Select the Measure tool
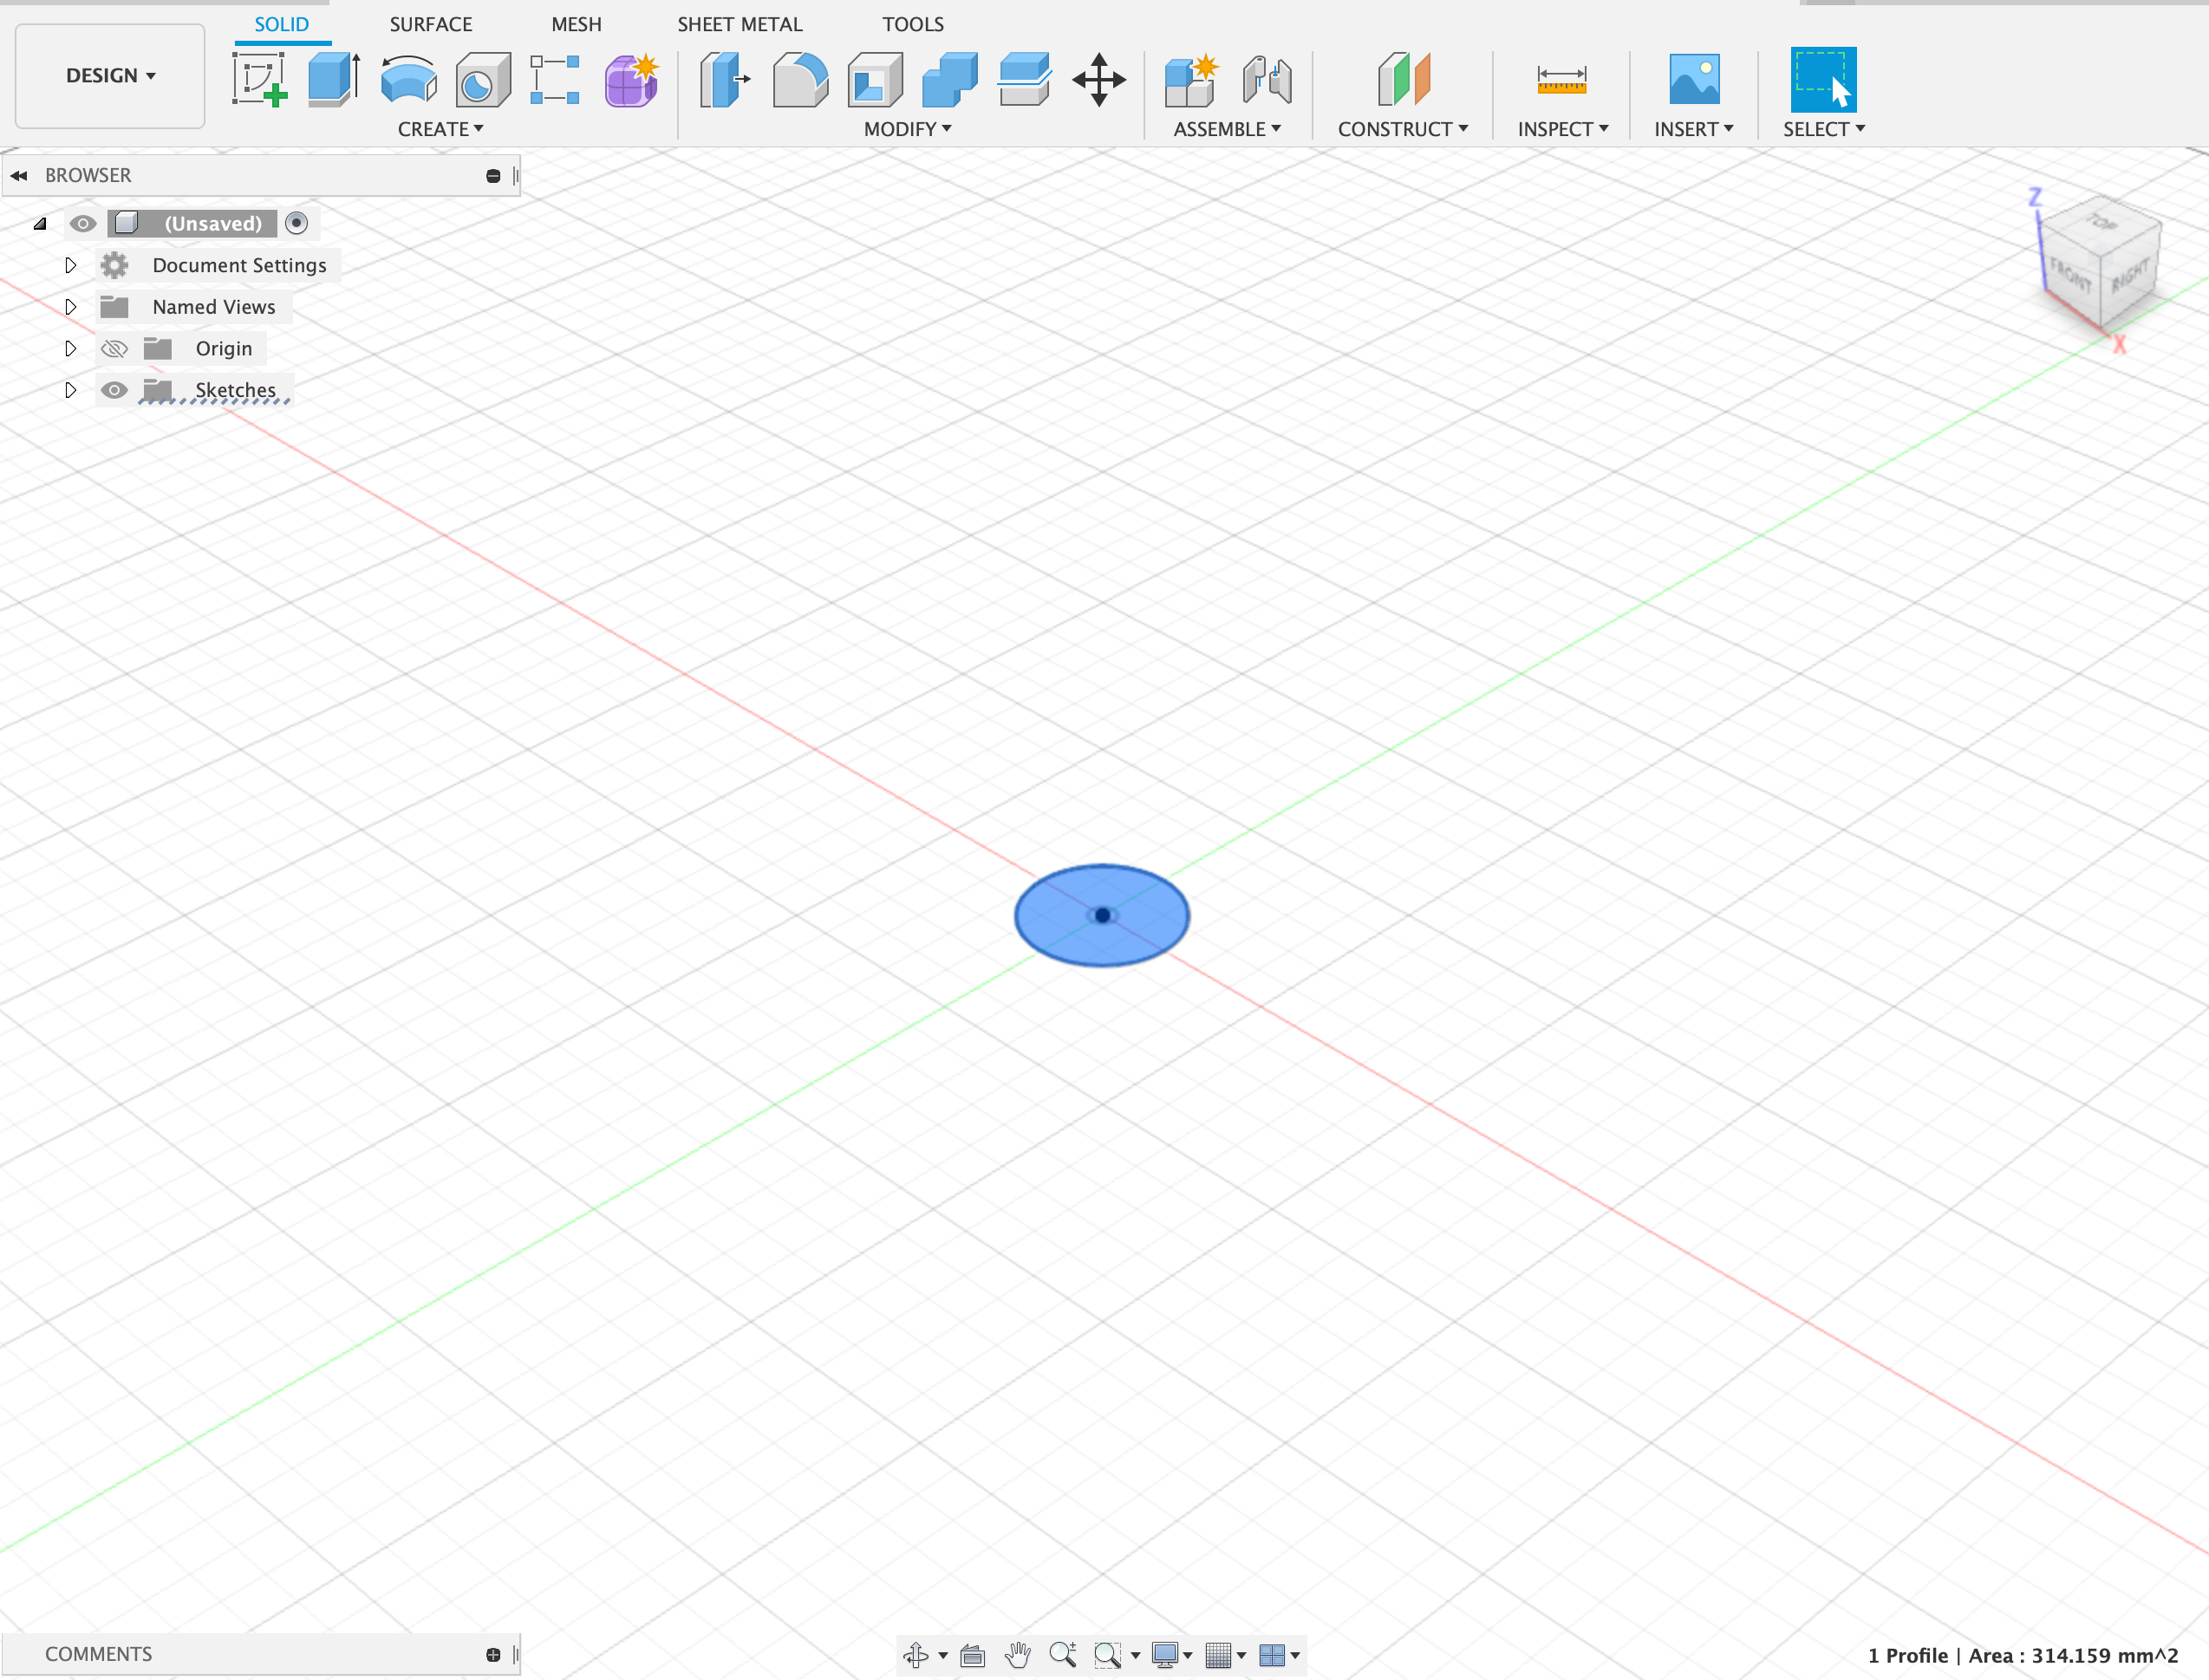2209x1680 pixels. (x=1562, y=79)
